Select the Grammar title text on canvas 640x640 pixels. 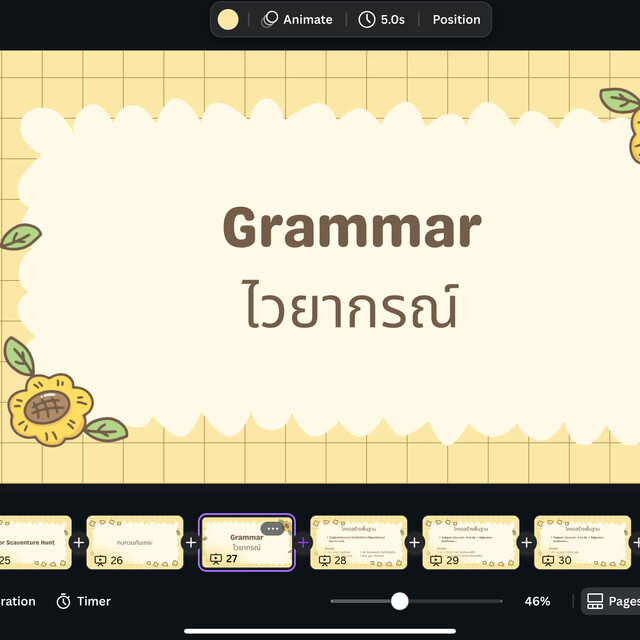point(351,228)
